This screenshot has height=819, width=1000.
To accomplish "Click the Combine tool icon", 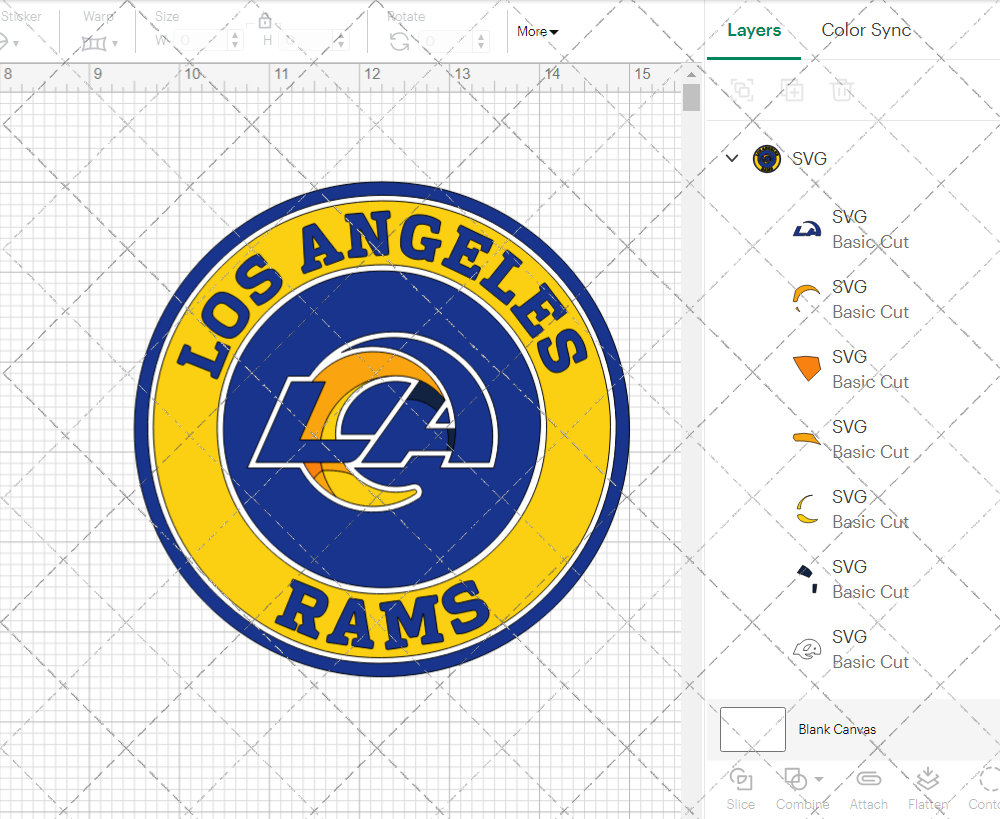I will (795, 779).
